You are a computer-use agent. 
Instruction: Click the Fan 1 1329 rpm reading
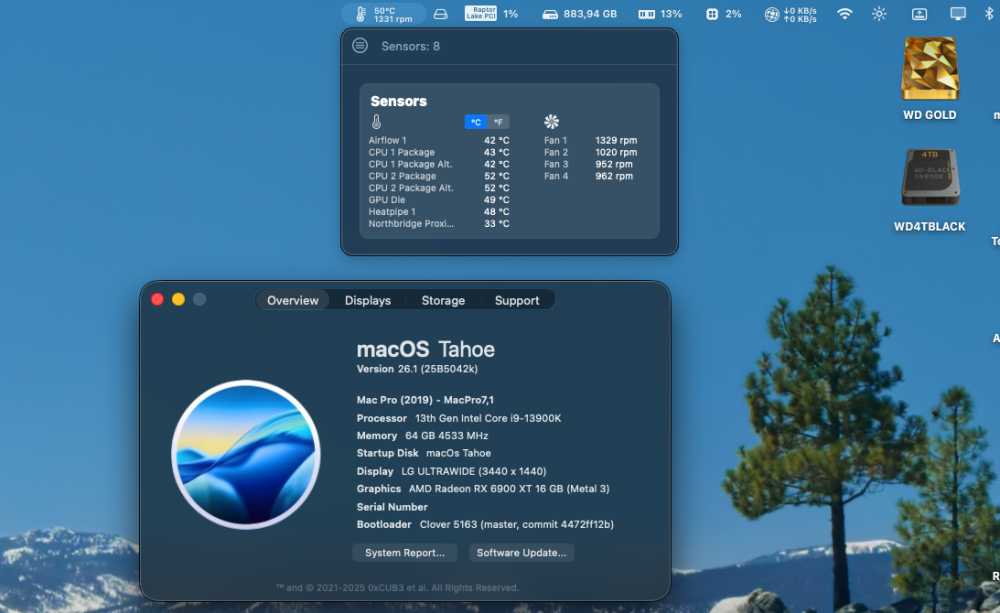(x=591, y=140)
